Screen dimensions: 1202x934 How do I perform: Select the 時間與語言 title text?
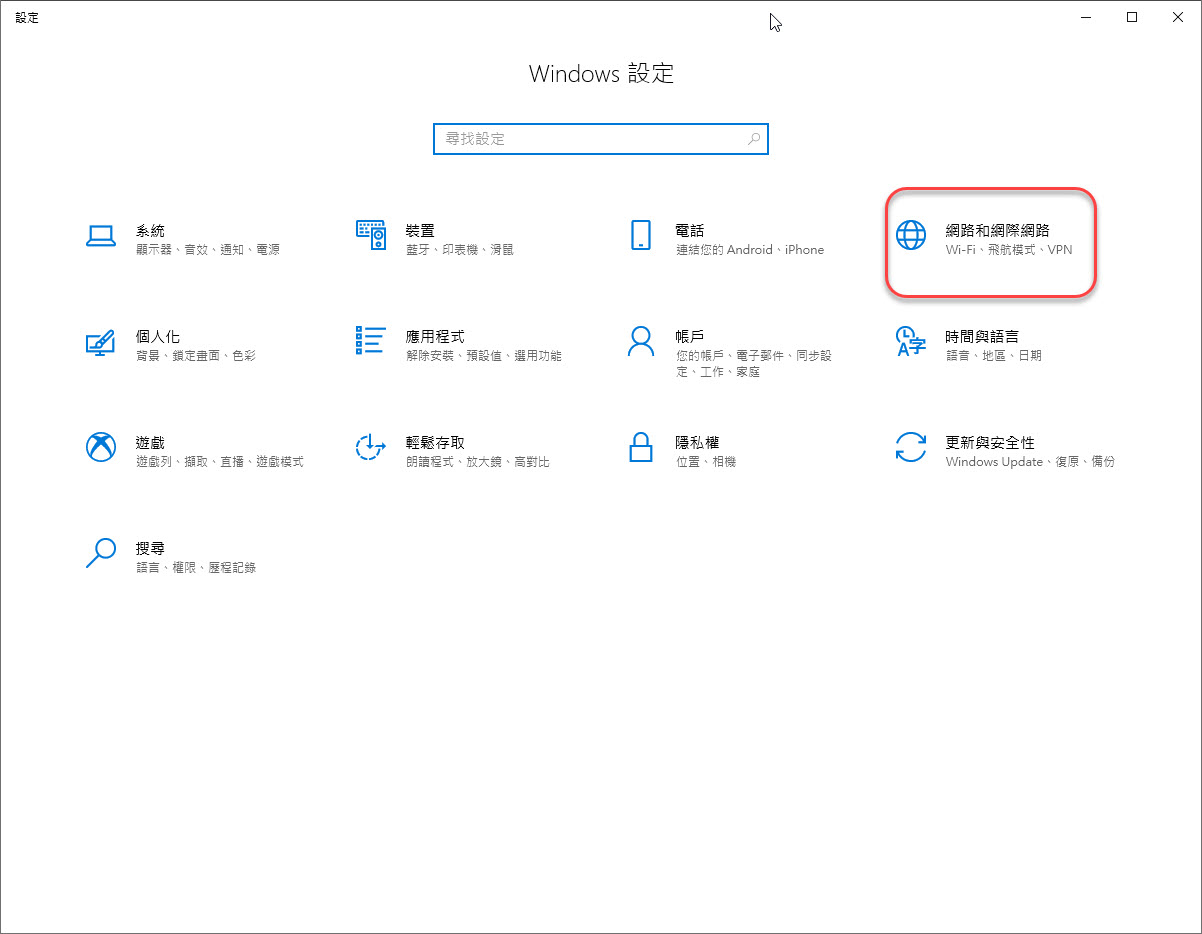983,337
